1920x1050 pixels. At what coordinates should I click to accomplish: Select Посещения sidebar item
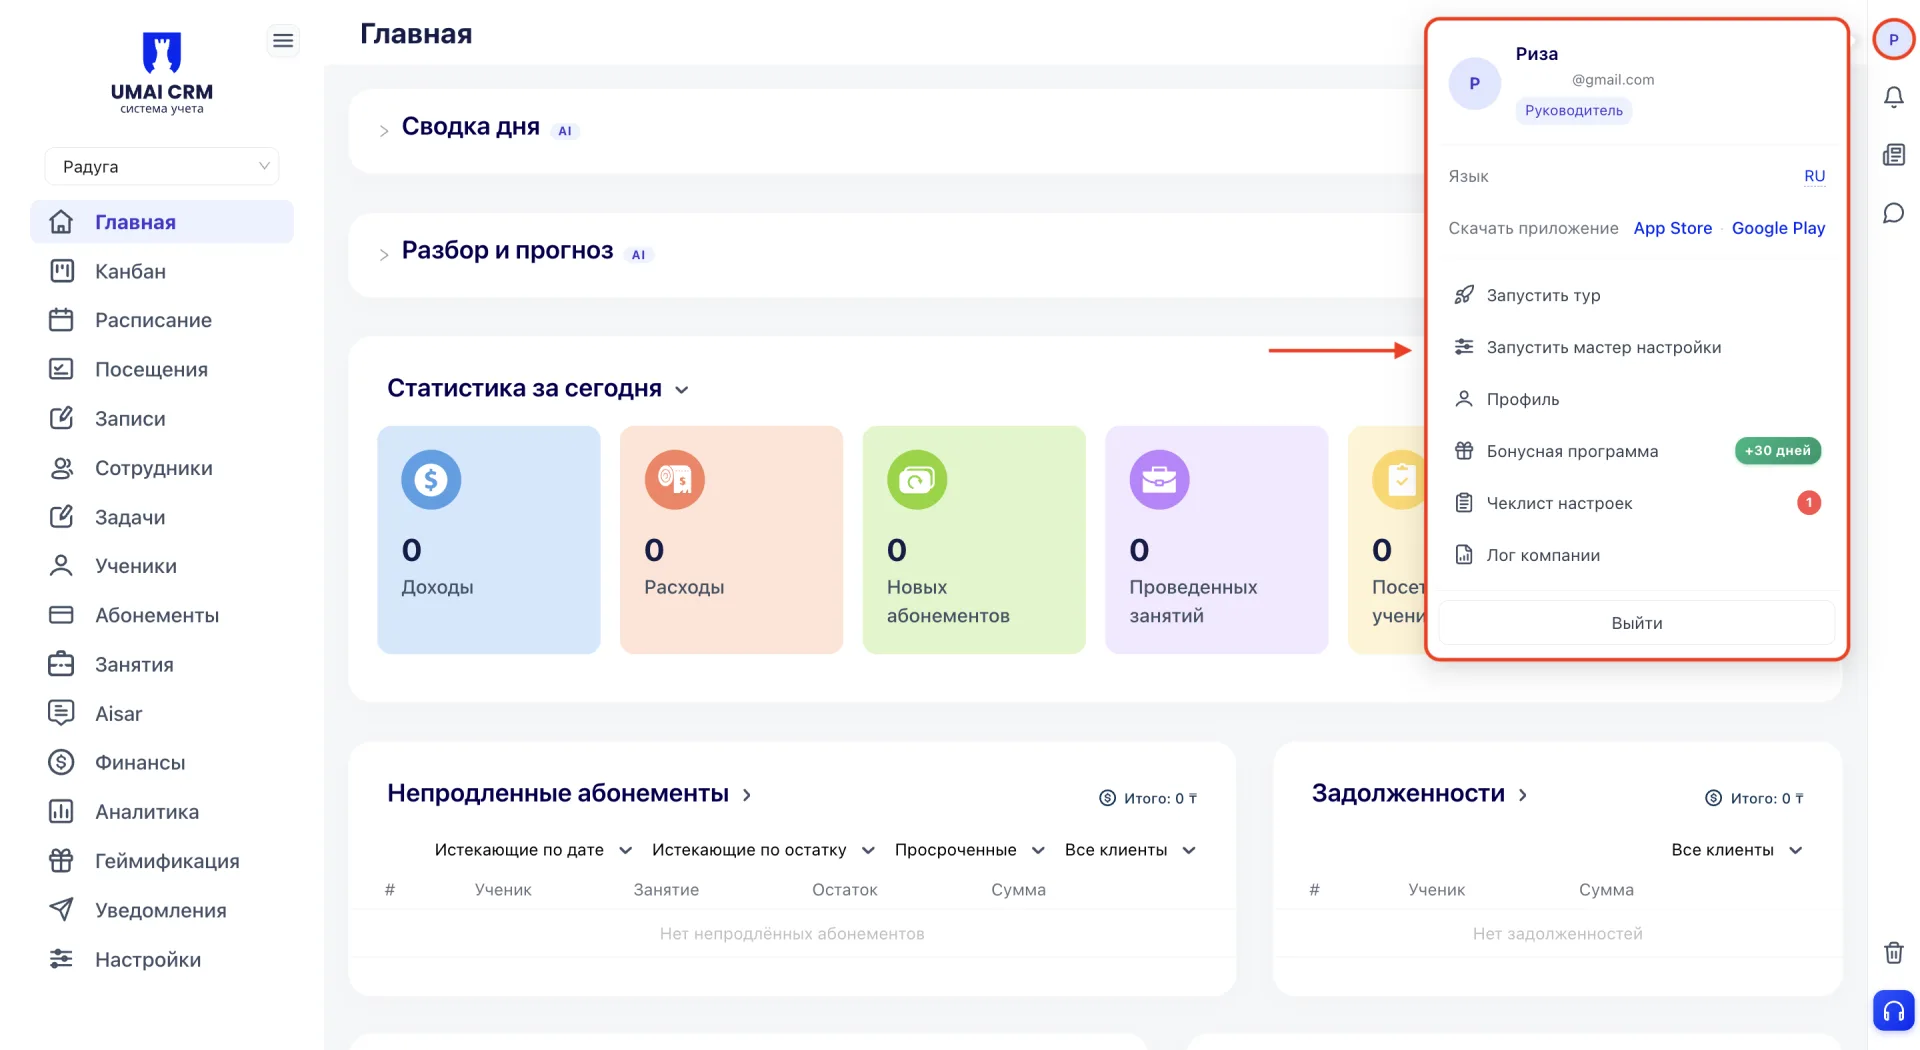point(151,369)
